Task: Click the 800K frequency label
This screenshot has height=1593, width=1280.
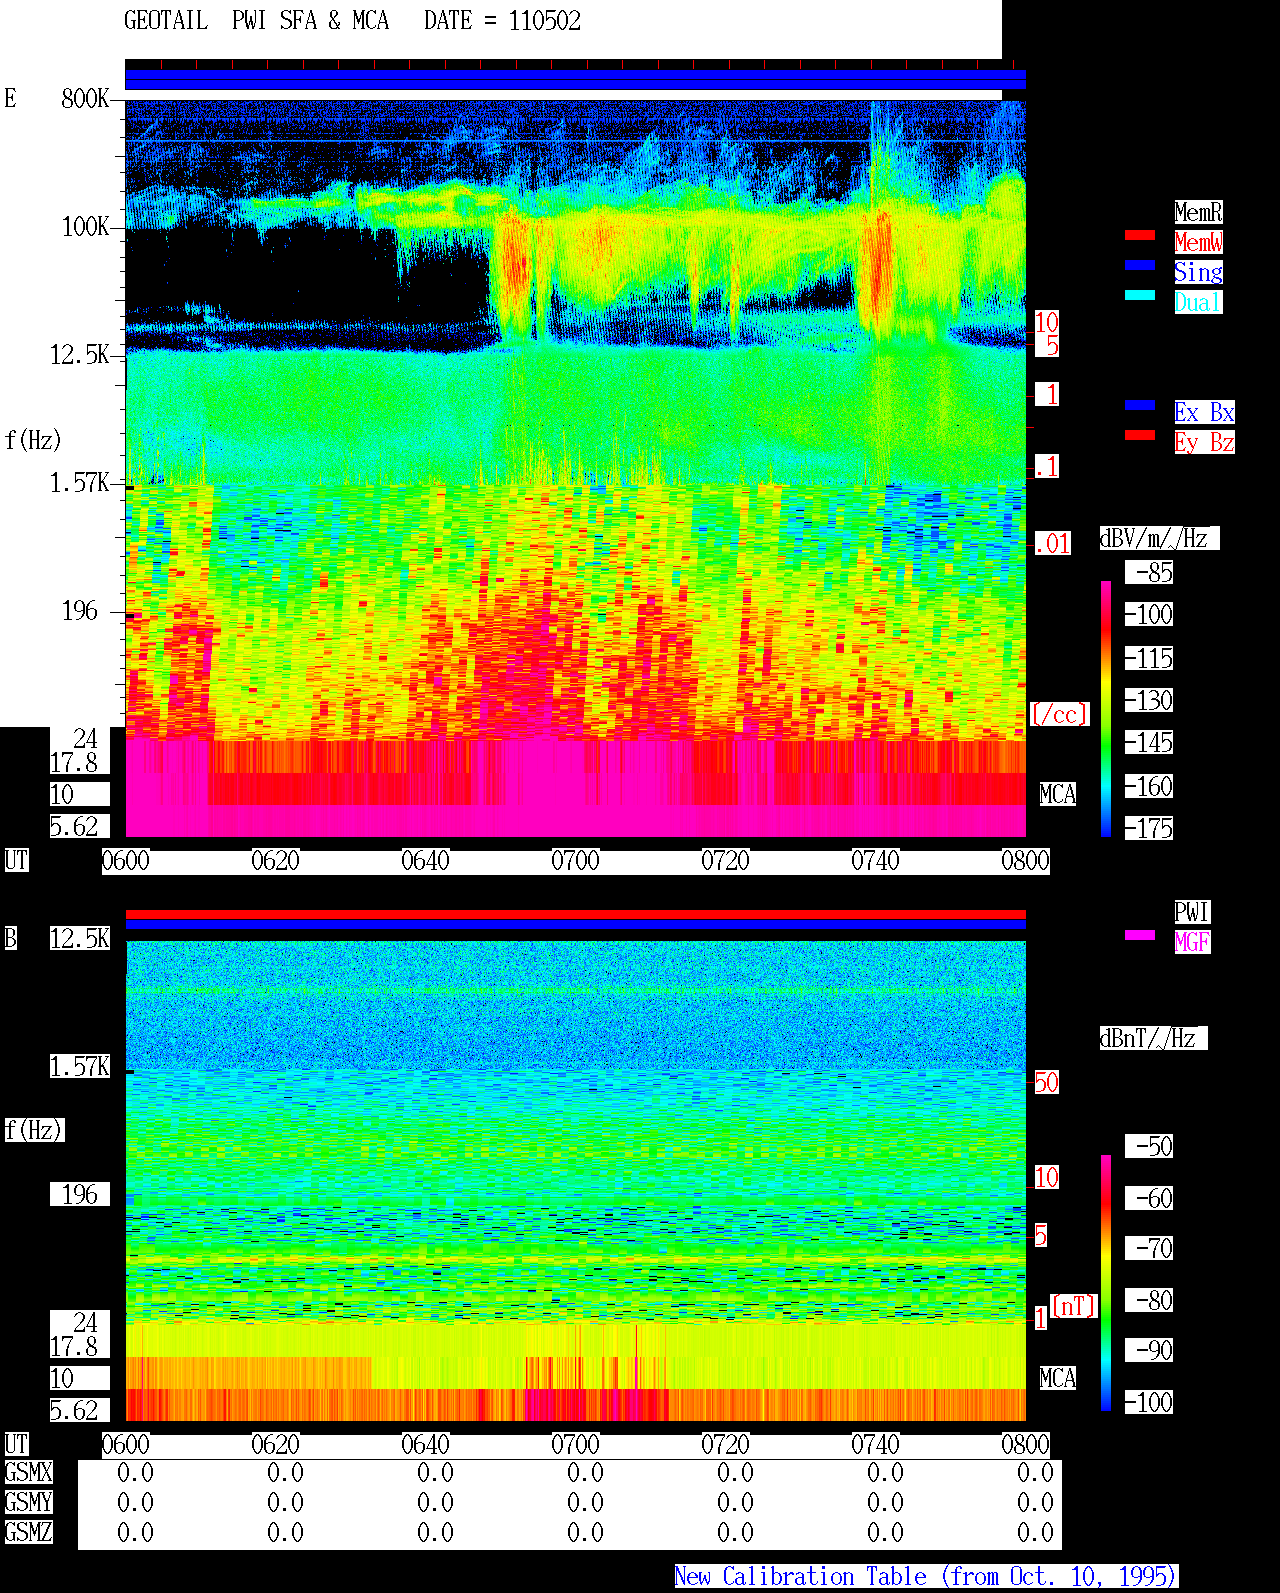Action: (x=85, y=99)
